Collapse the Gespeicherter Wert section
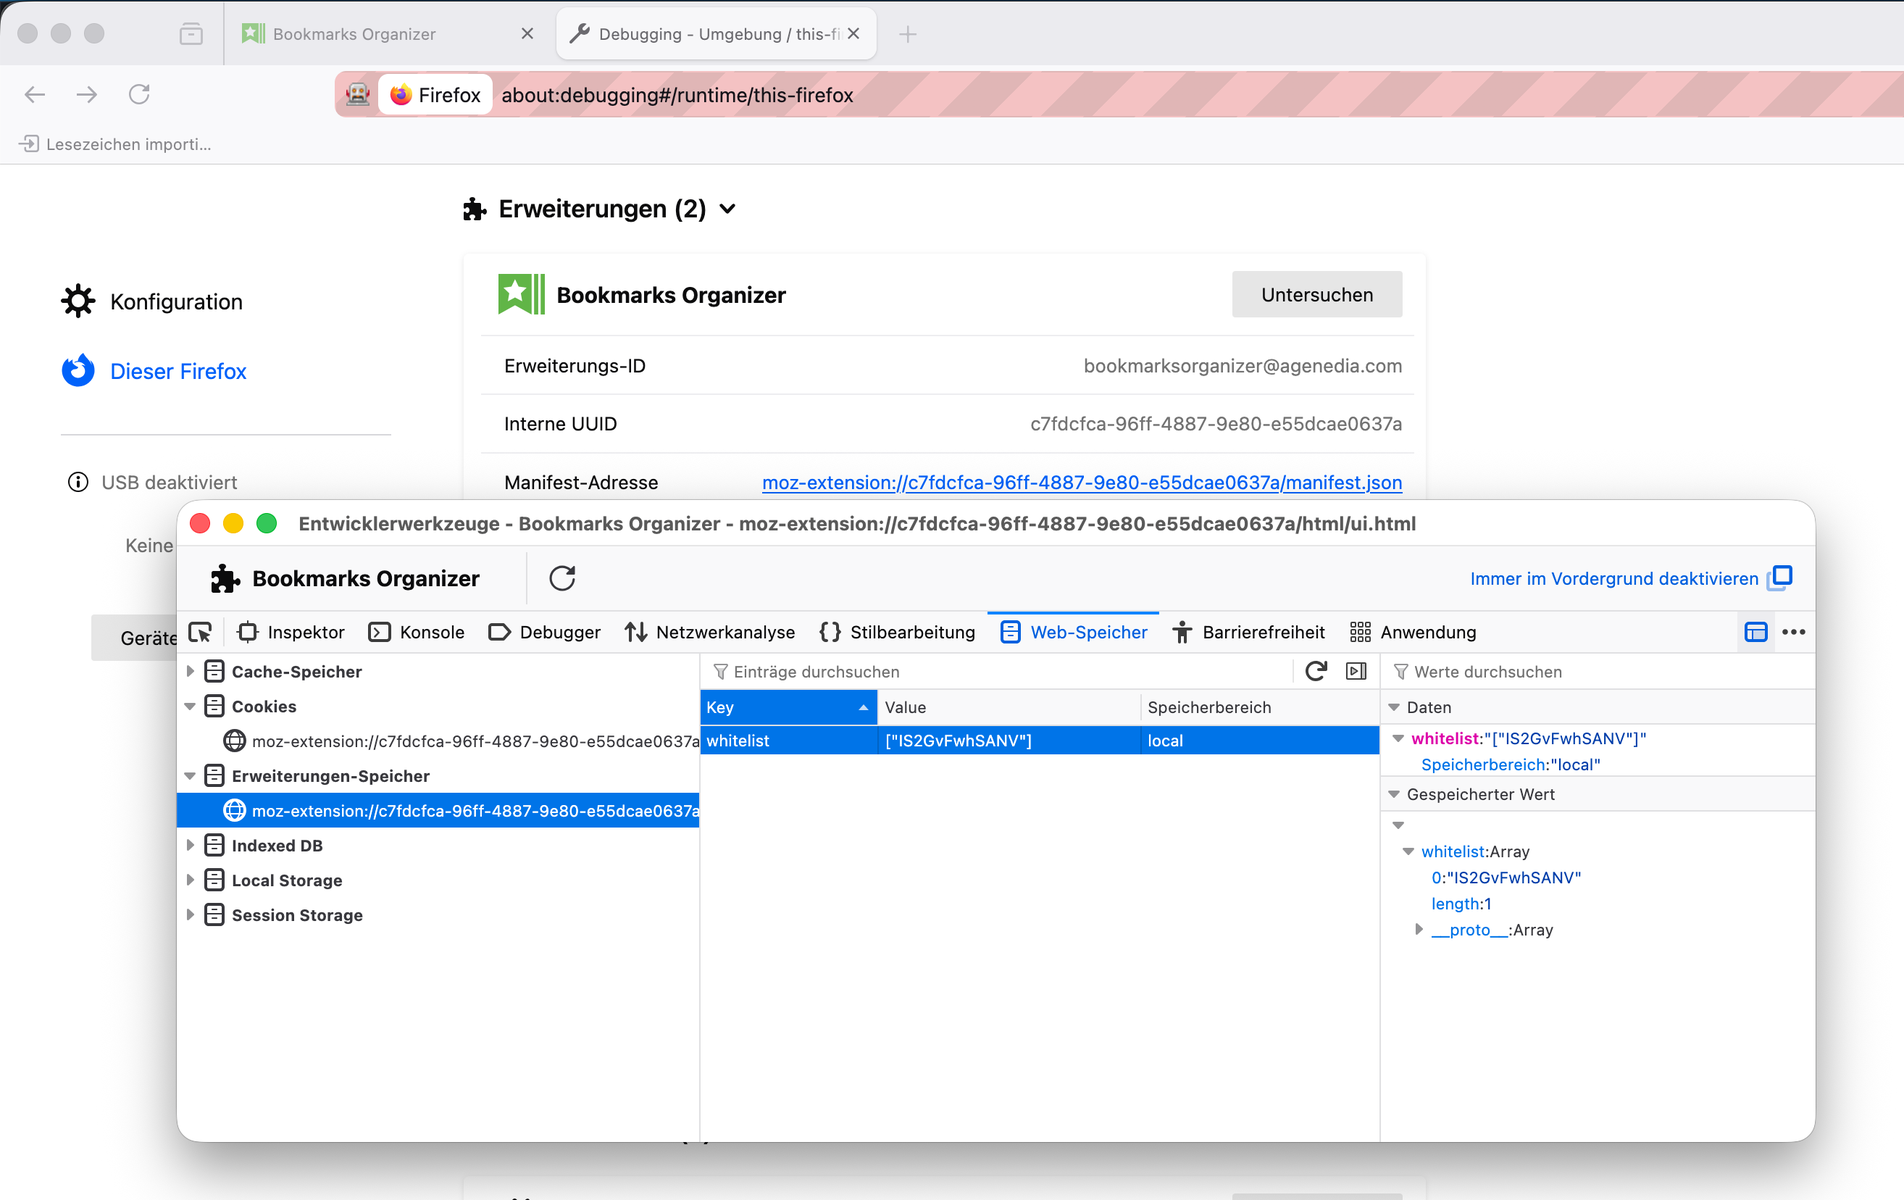The width and height of the screenshot is (1904, 1200). [x=1395, y=794]
